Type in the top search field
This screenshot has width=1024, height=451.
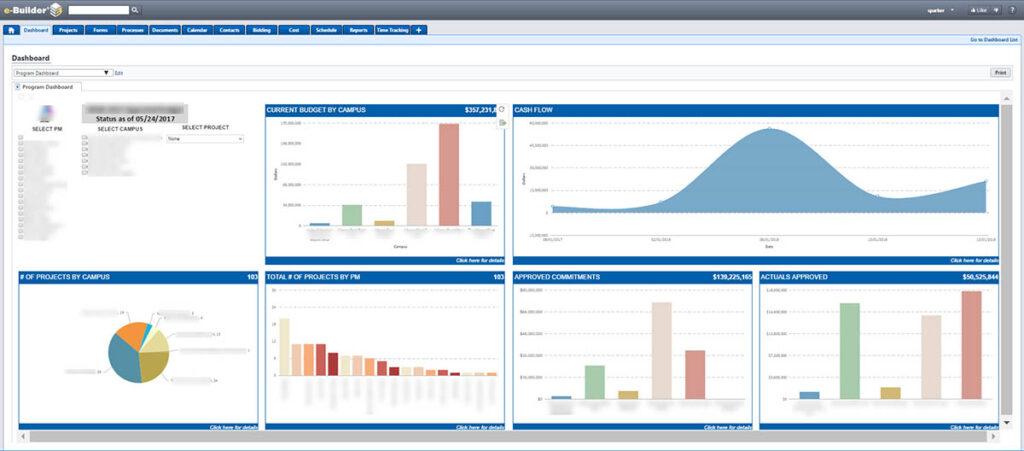click(98, 10)
